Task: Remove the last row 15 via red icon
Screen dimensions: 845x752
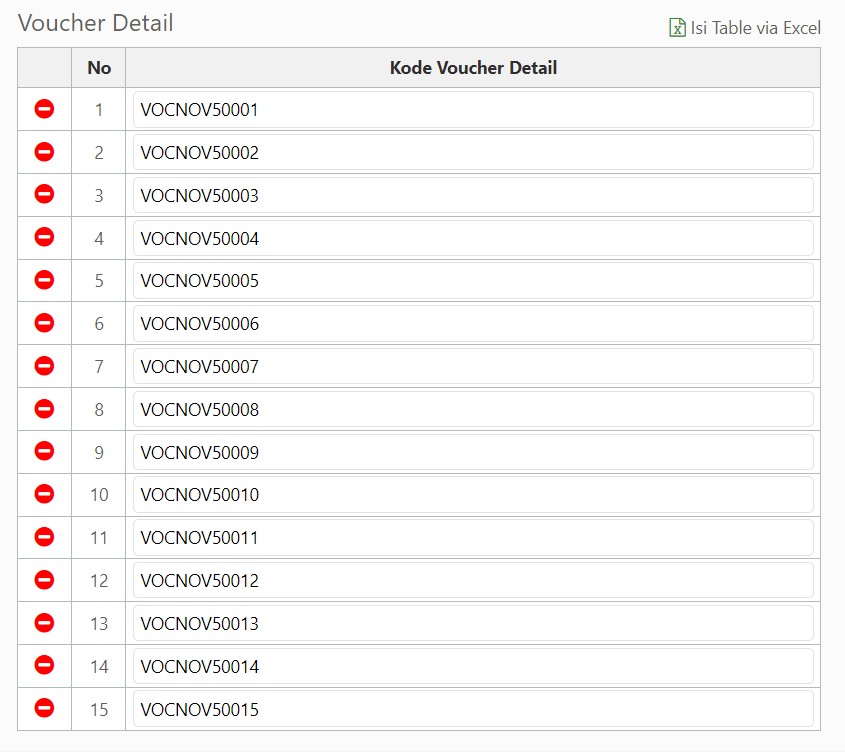Action: (44, 708)
